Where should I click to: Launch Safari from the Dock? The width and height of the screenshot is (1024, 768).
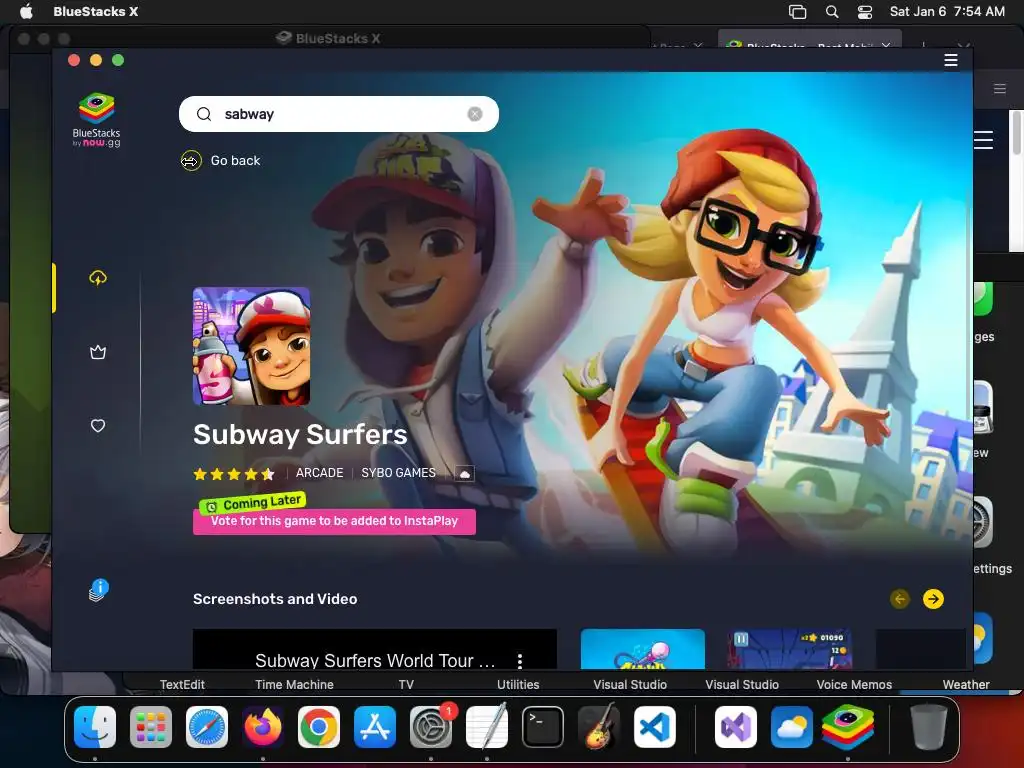click(207, 727)
